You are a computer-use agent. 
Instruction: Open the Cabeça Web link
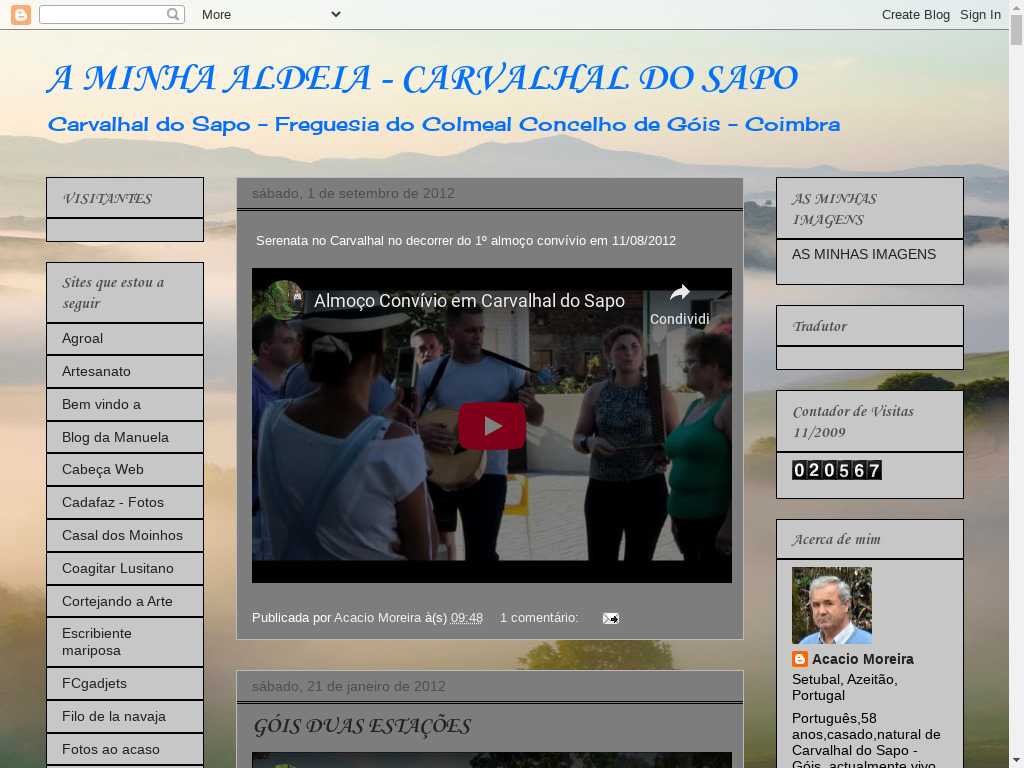(103, 470)
